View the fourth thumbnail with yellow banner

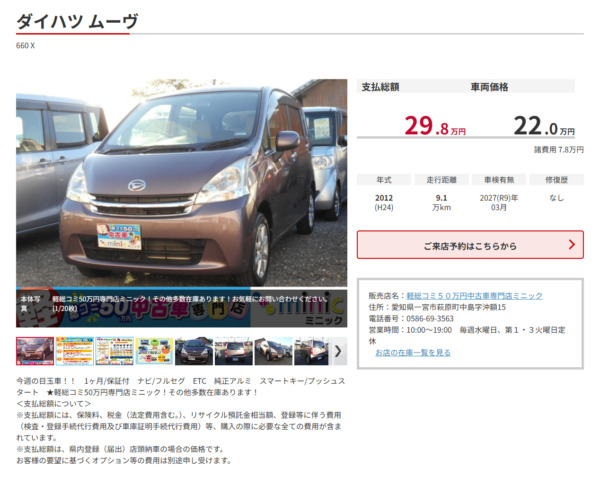tap(155, 351)
